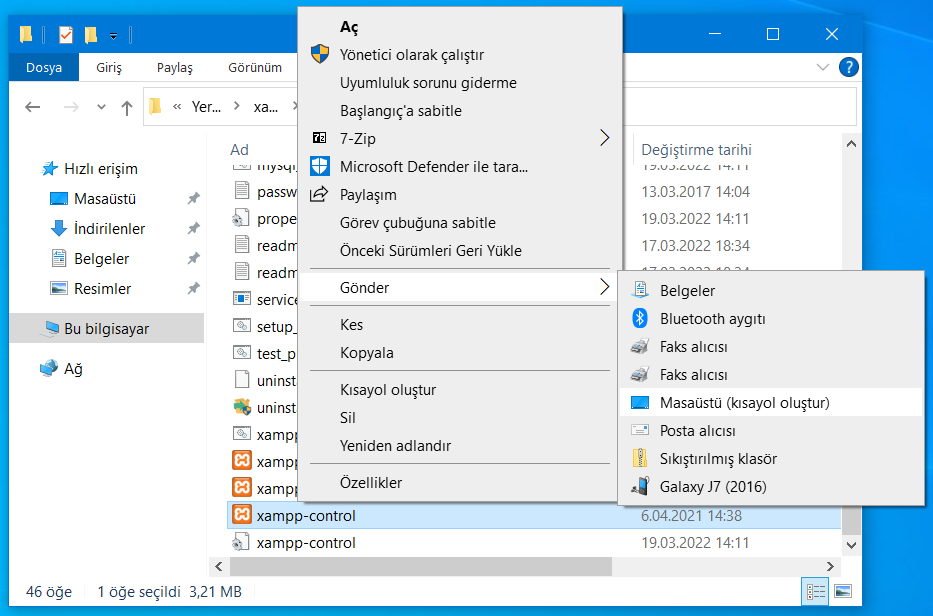Open the address bar overflow chevrons

tap(177, 107)
